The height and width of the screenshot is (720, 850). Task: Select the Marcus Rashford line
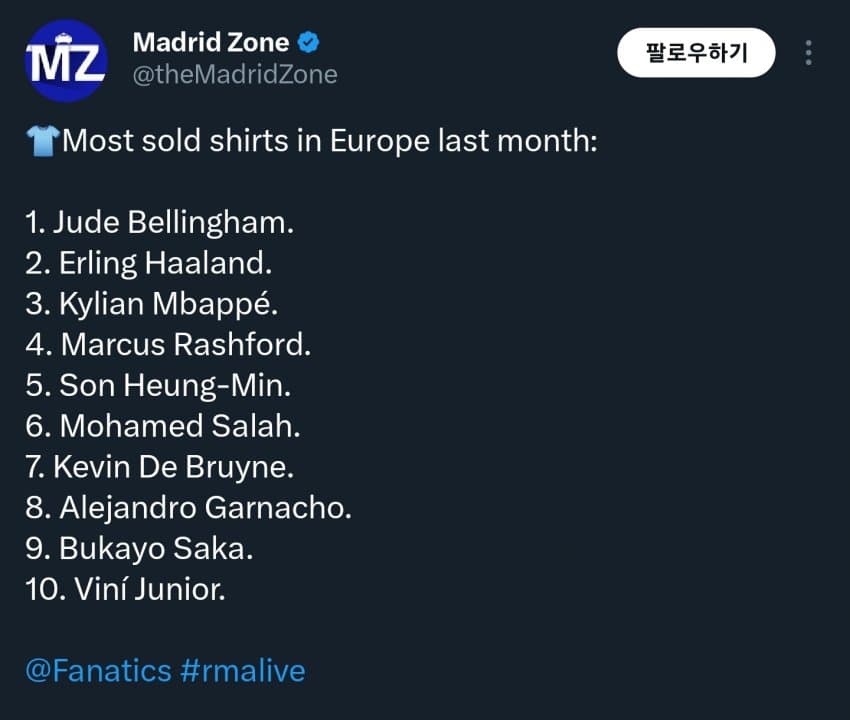point(168,345)
